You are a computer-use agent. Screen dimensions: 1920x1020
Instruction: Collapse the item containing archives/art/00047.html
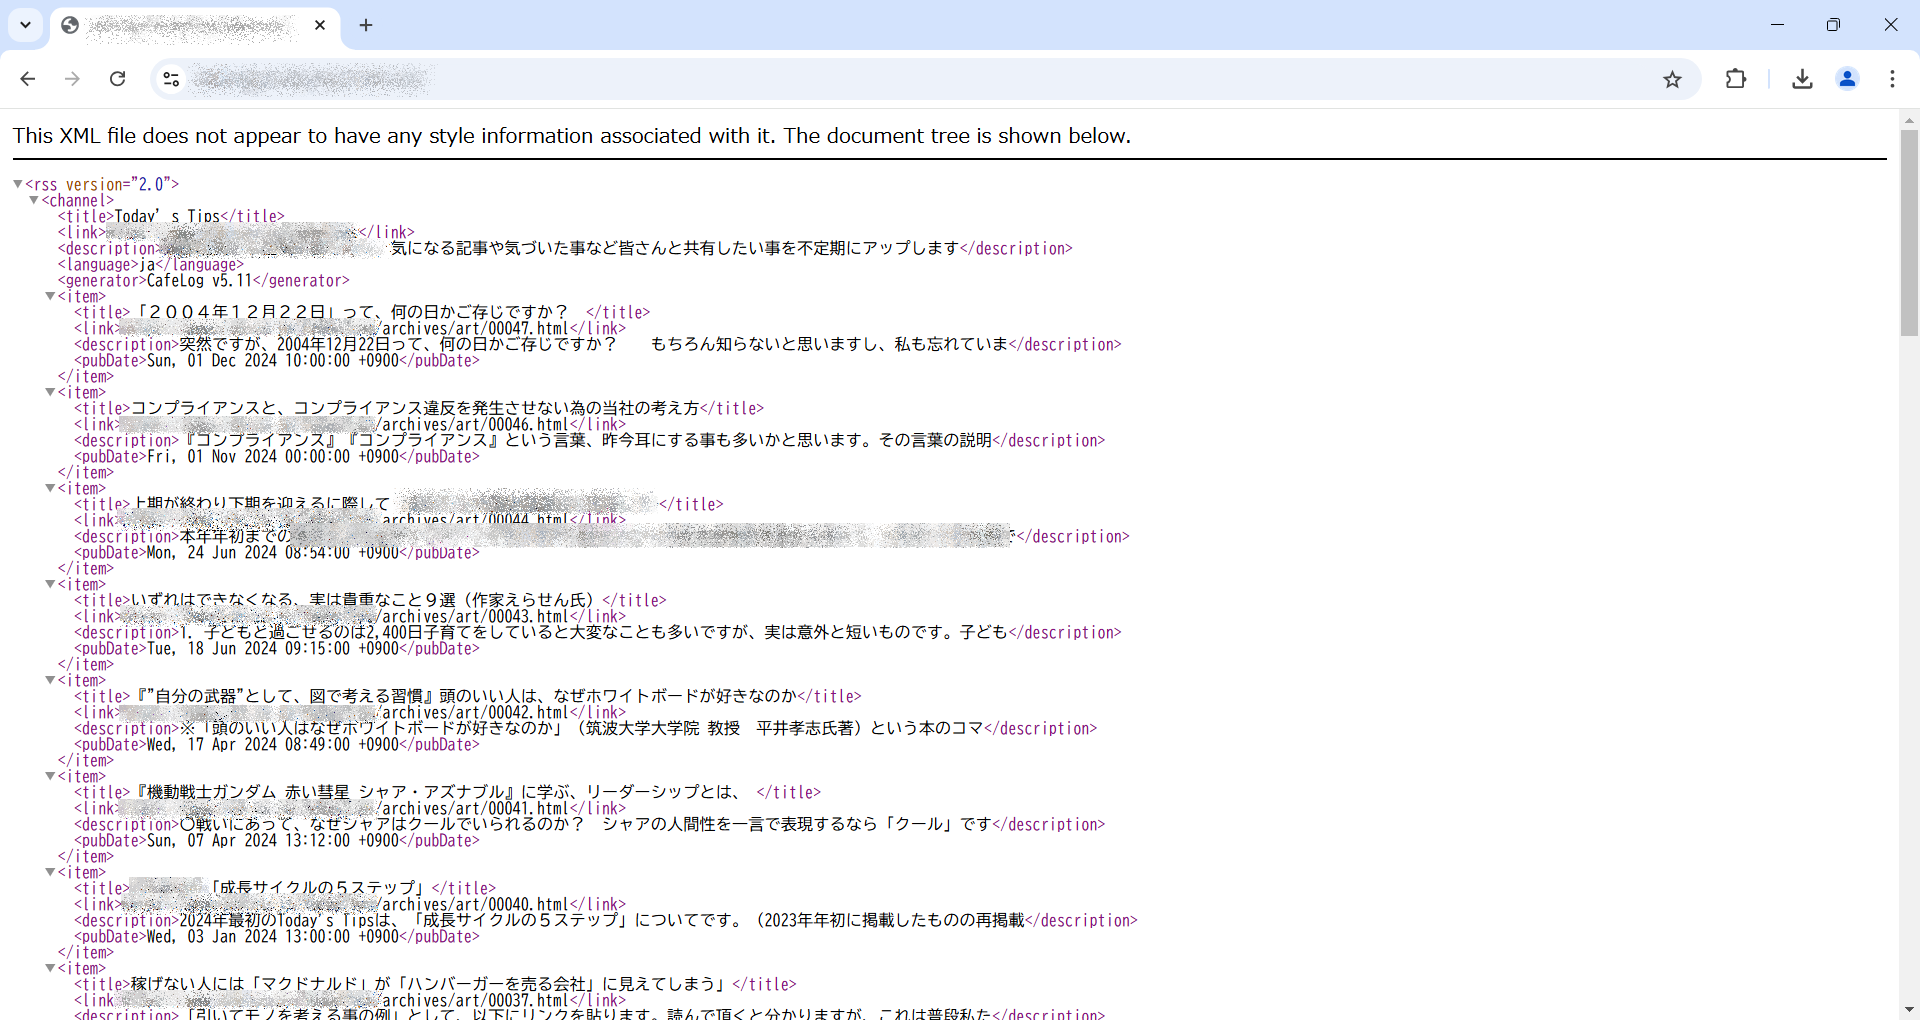[x=50, y=296]
